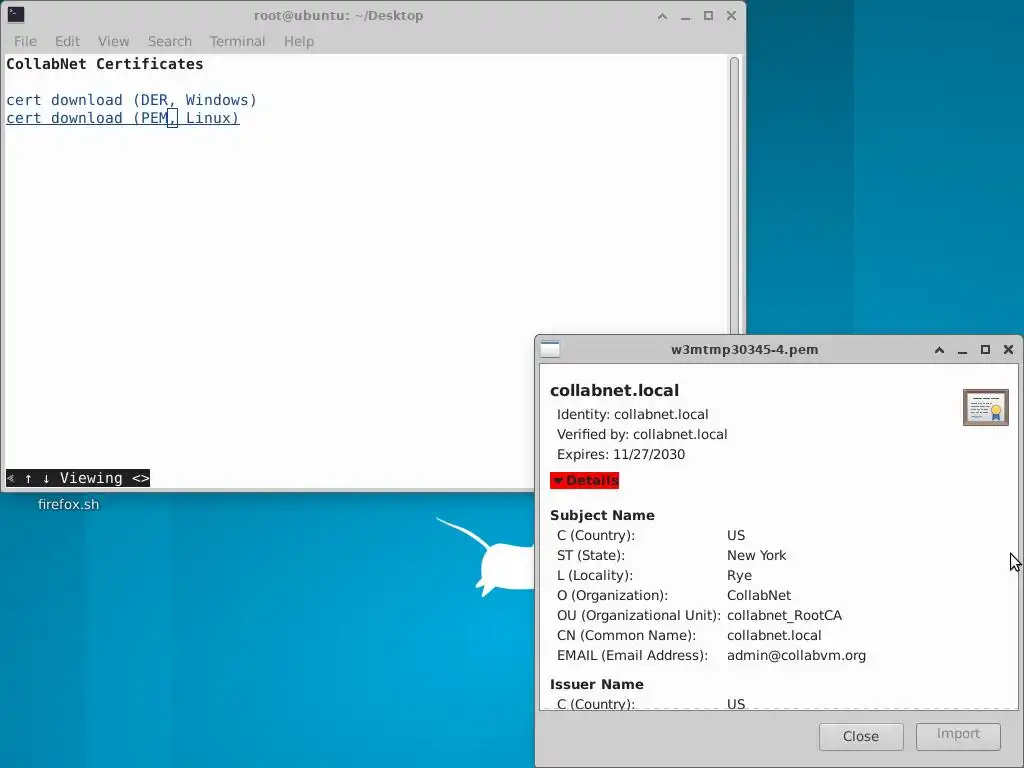The width and height of the screenshot is (1024, 768).
Task: Open the Help menu in terminal
Action: pyautogui.click(x=298, y=41)
